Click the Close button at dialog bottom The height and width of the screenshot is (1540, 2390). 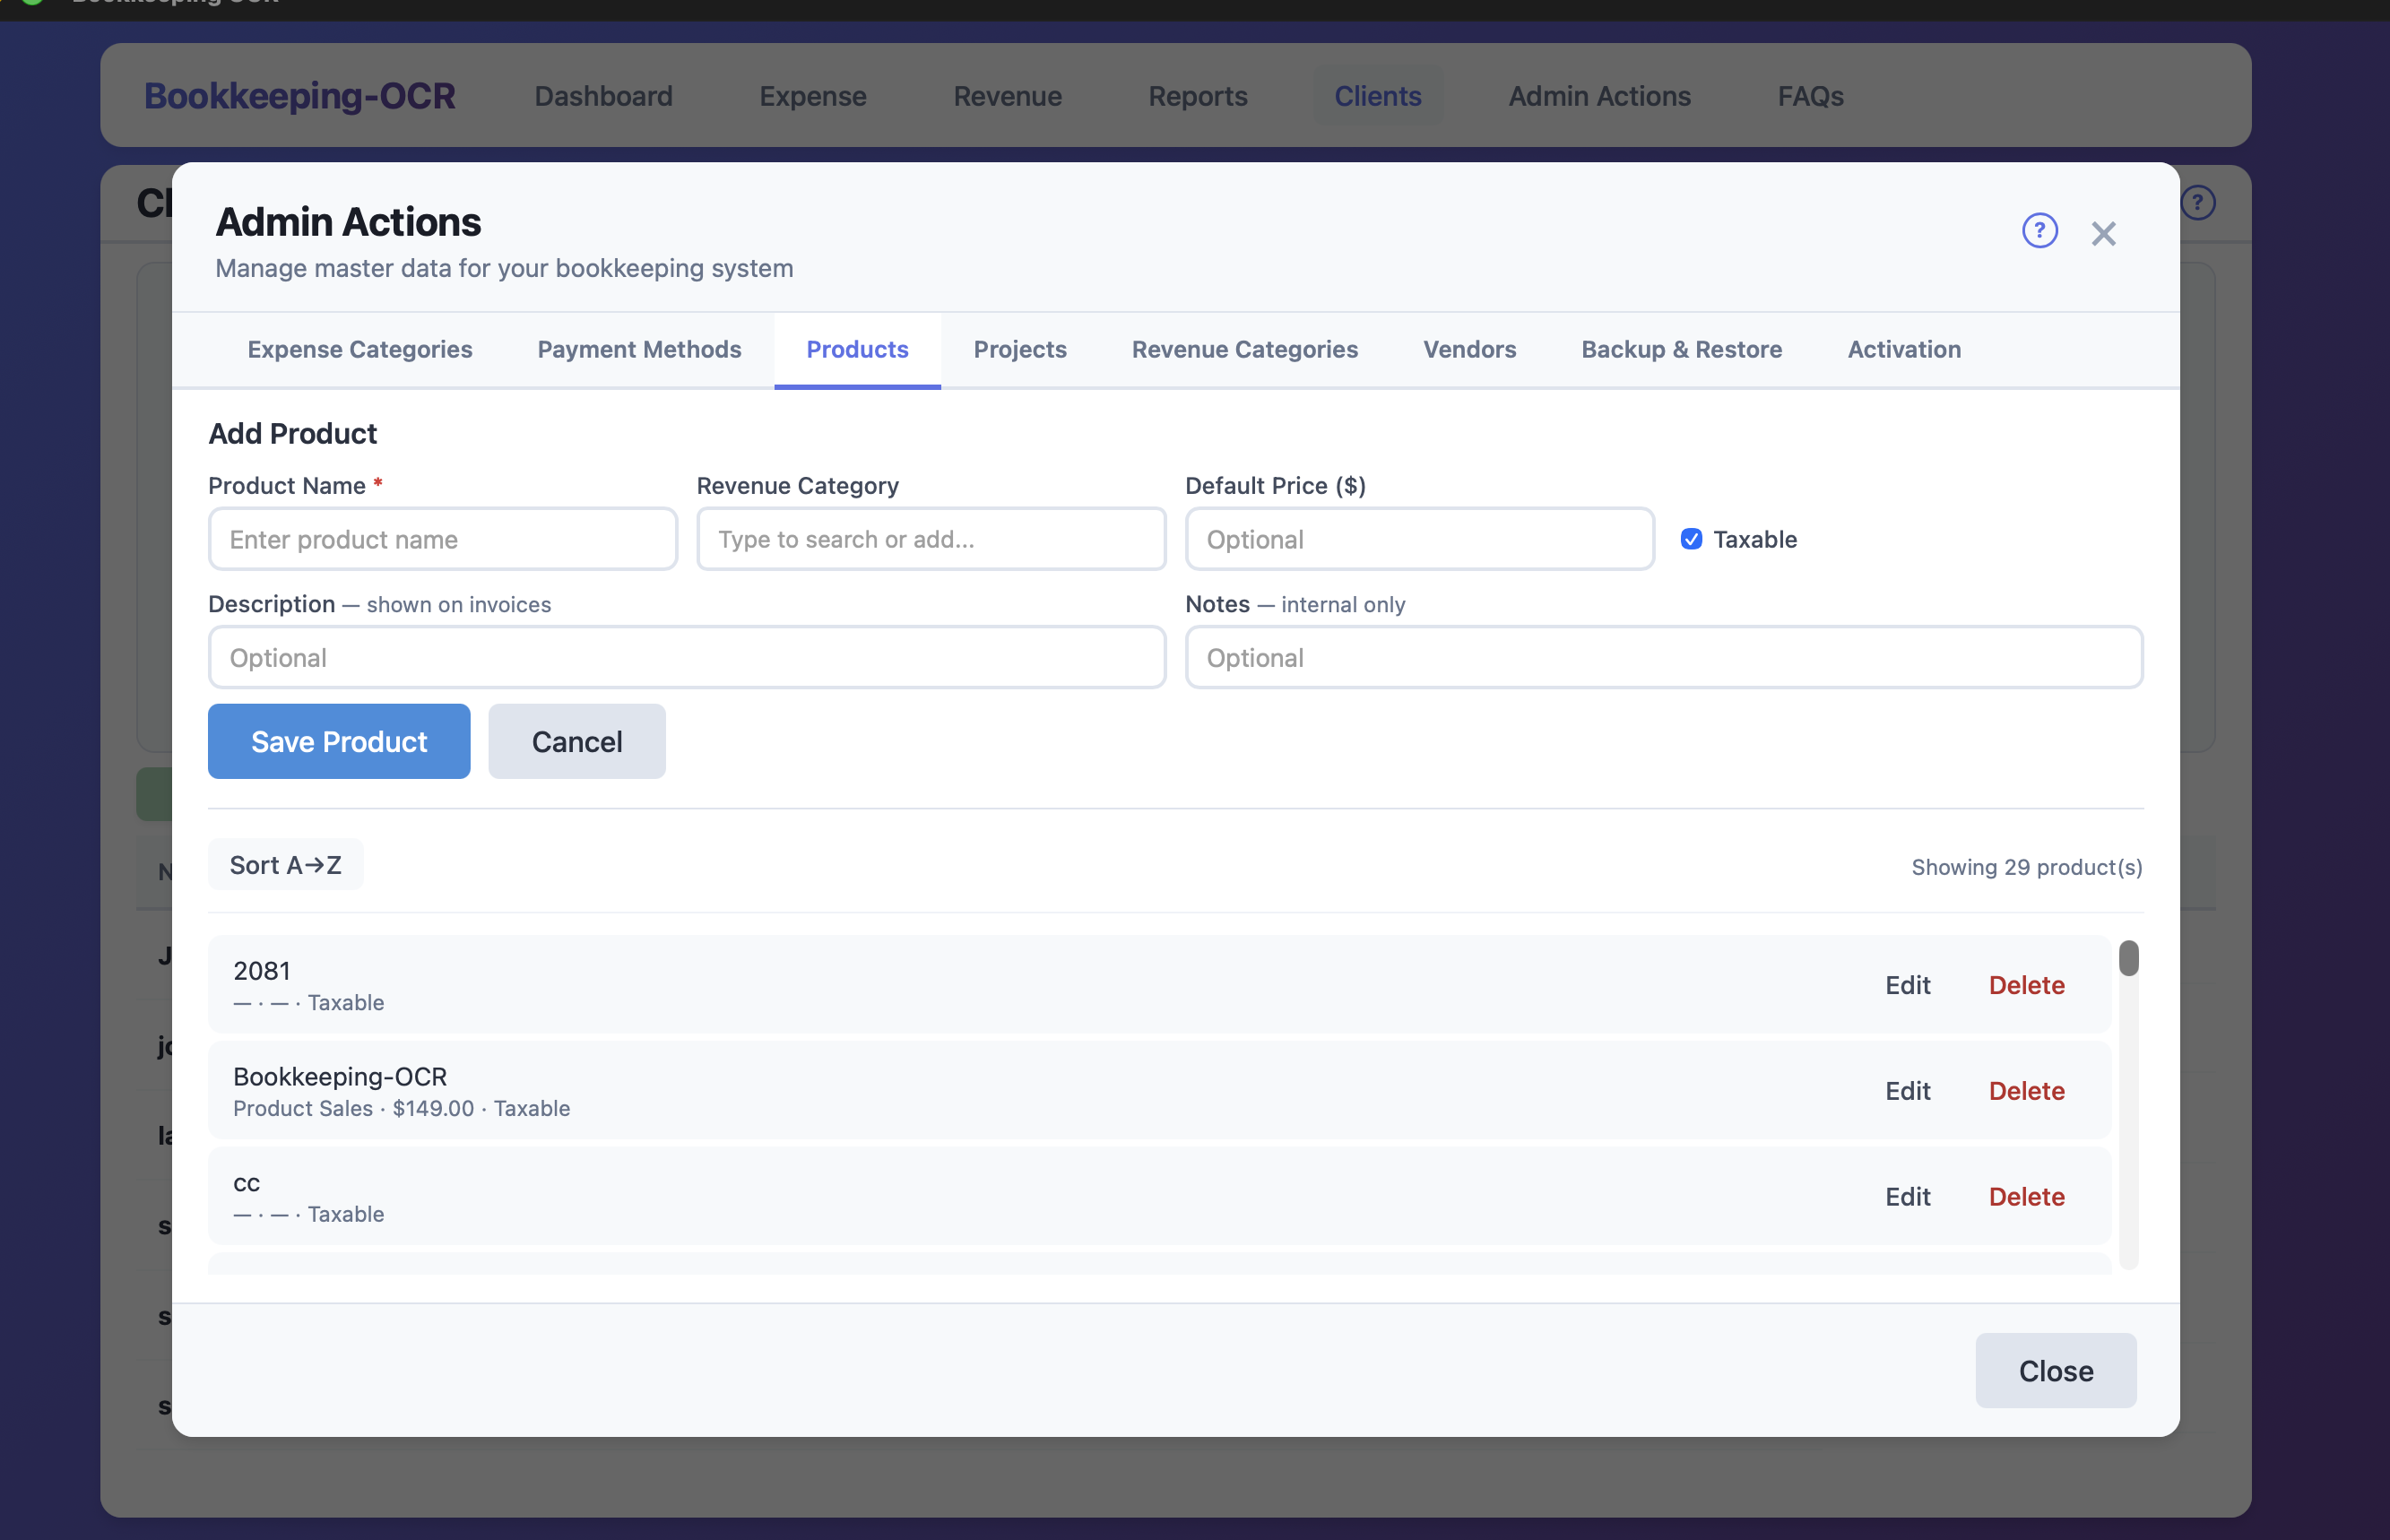tap(2055, 1370)
